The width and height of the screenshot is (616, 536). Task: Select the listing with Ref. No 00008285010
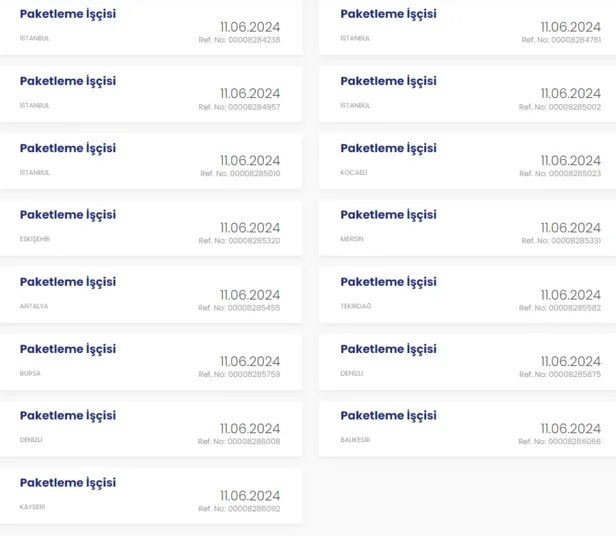click(x=239, y=174)
